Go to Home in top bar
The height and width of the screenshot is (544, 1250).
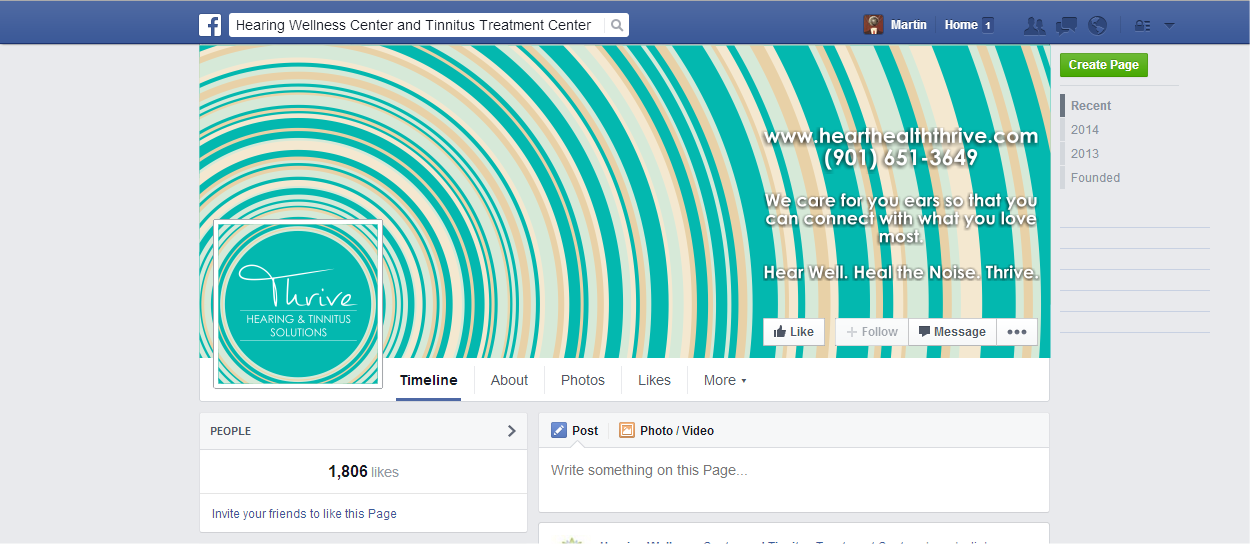click(x=961, y=25)
